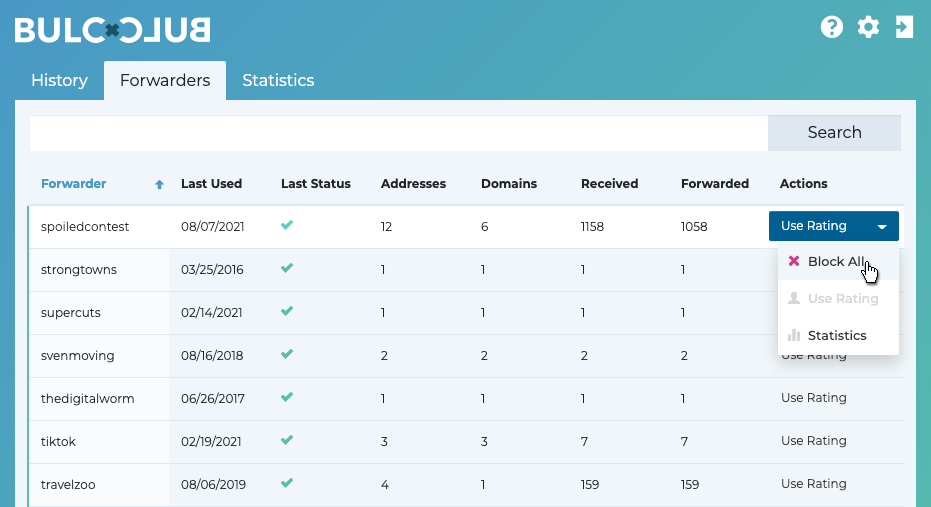Viewport: 931px width, 507px height.
Task: Select the travelzoo forwarder name
Action: pyautogui.click(x=68, y=484)
